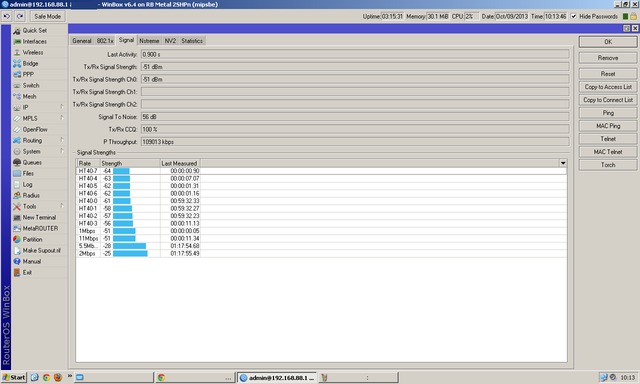Click the MAC Telnet button
This screenshot has width=640, height=384.
pyautogui.click(x=608, y=152)
